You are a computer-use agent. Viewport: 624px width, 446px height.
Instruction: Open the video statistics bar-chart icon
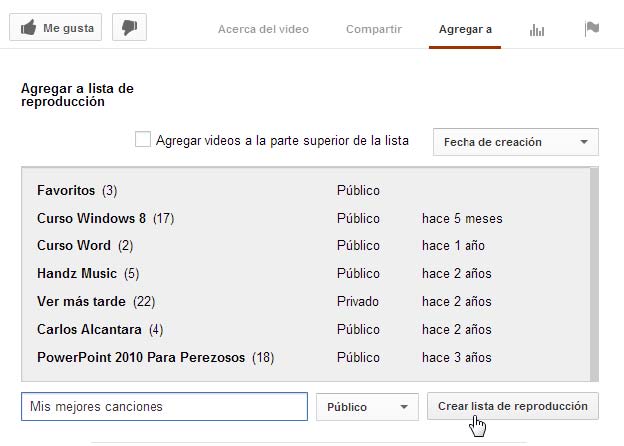[x=537, y=29]
